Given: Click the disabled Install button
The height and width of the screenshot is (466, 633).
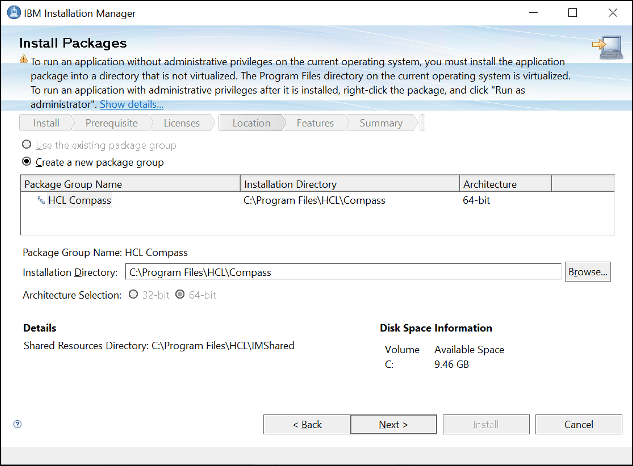Looking at the screenshot, I should coord(486,424).
